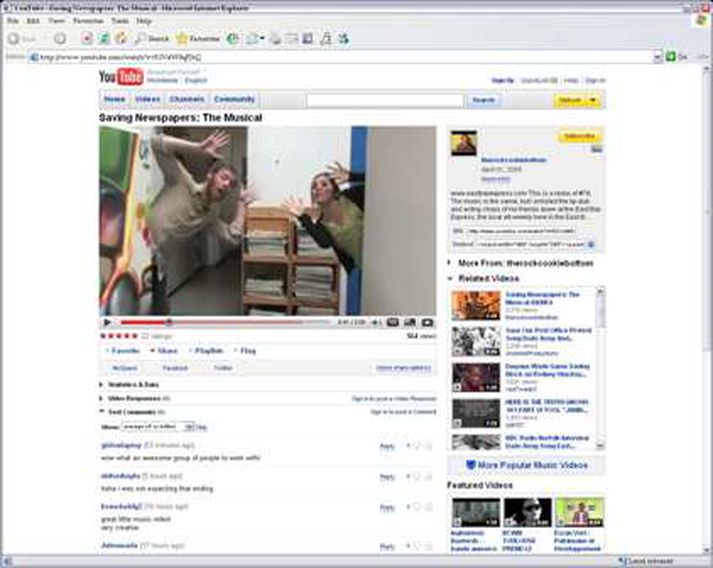The image size is (713, 568).
Task: Switch to the YouTube Home tab
Action: pyautogui.click(x=114, y=99)
